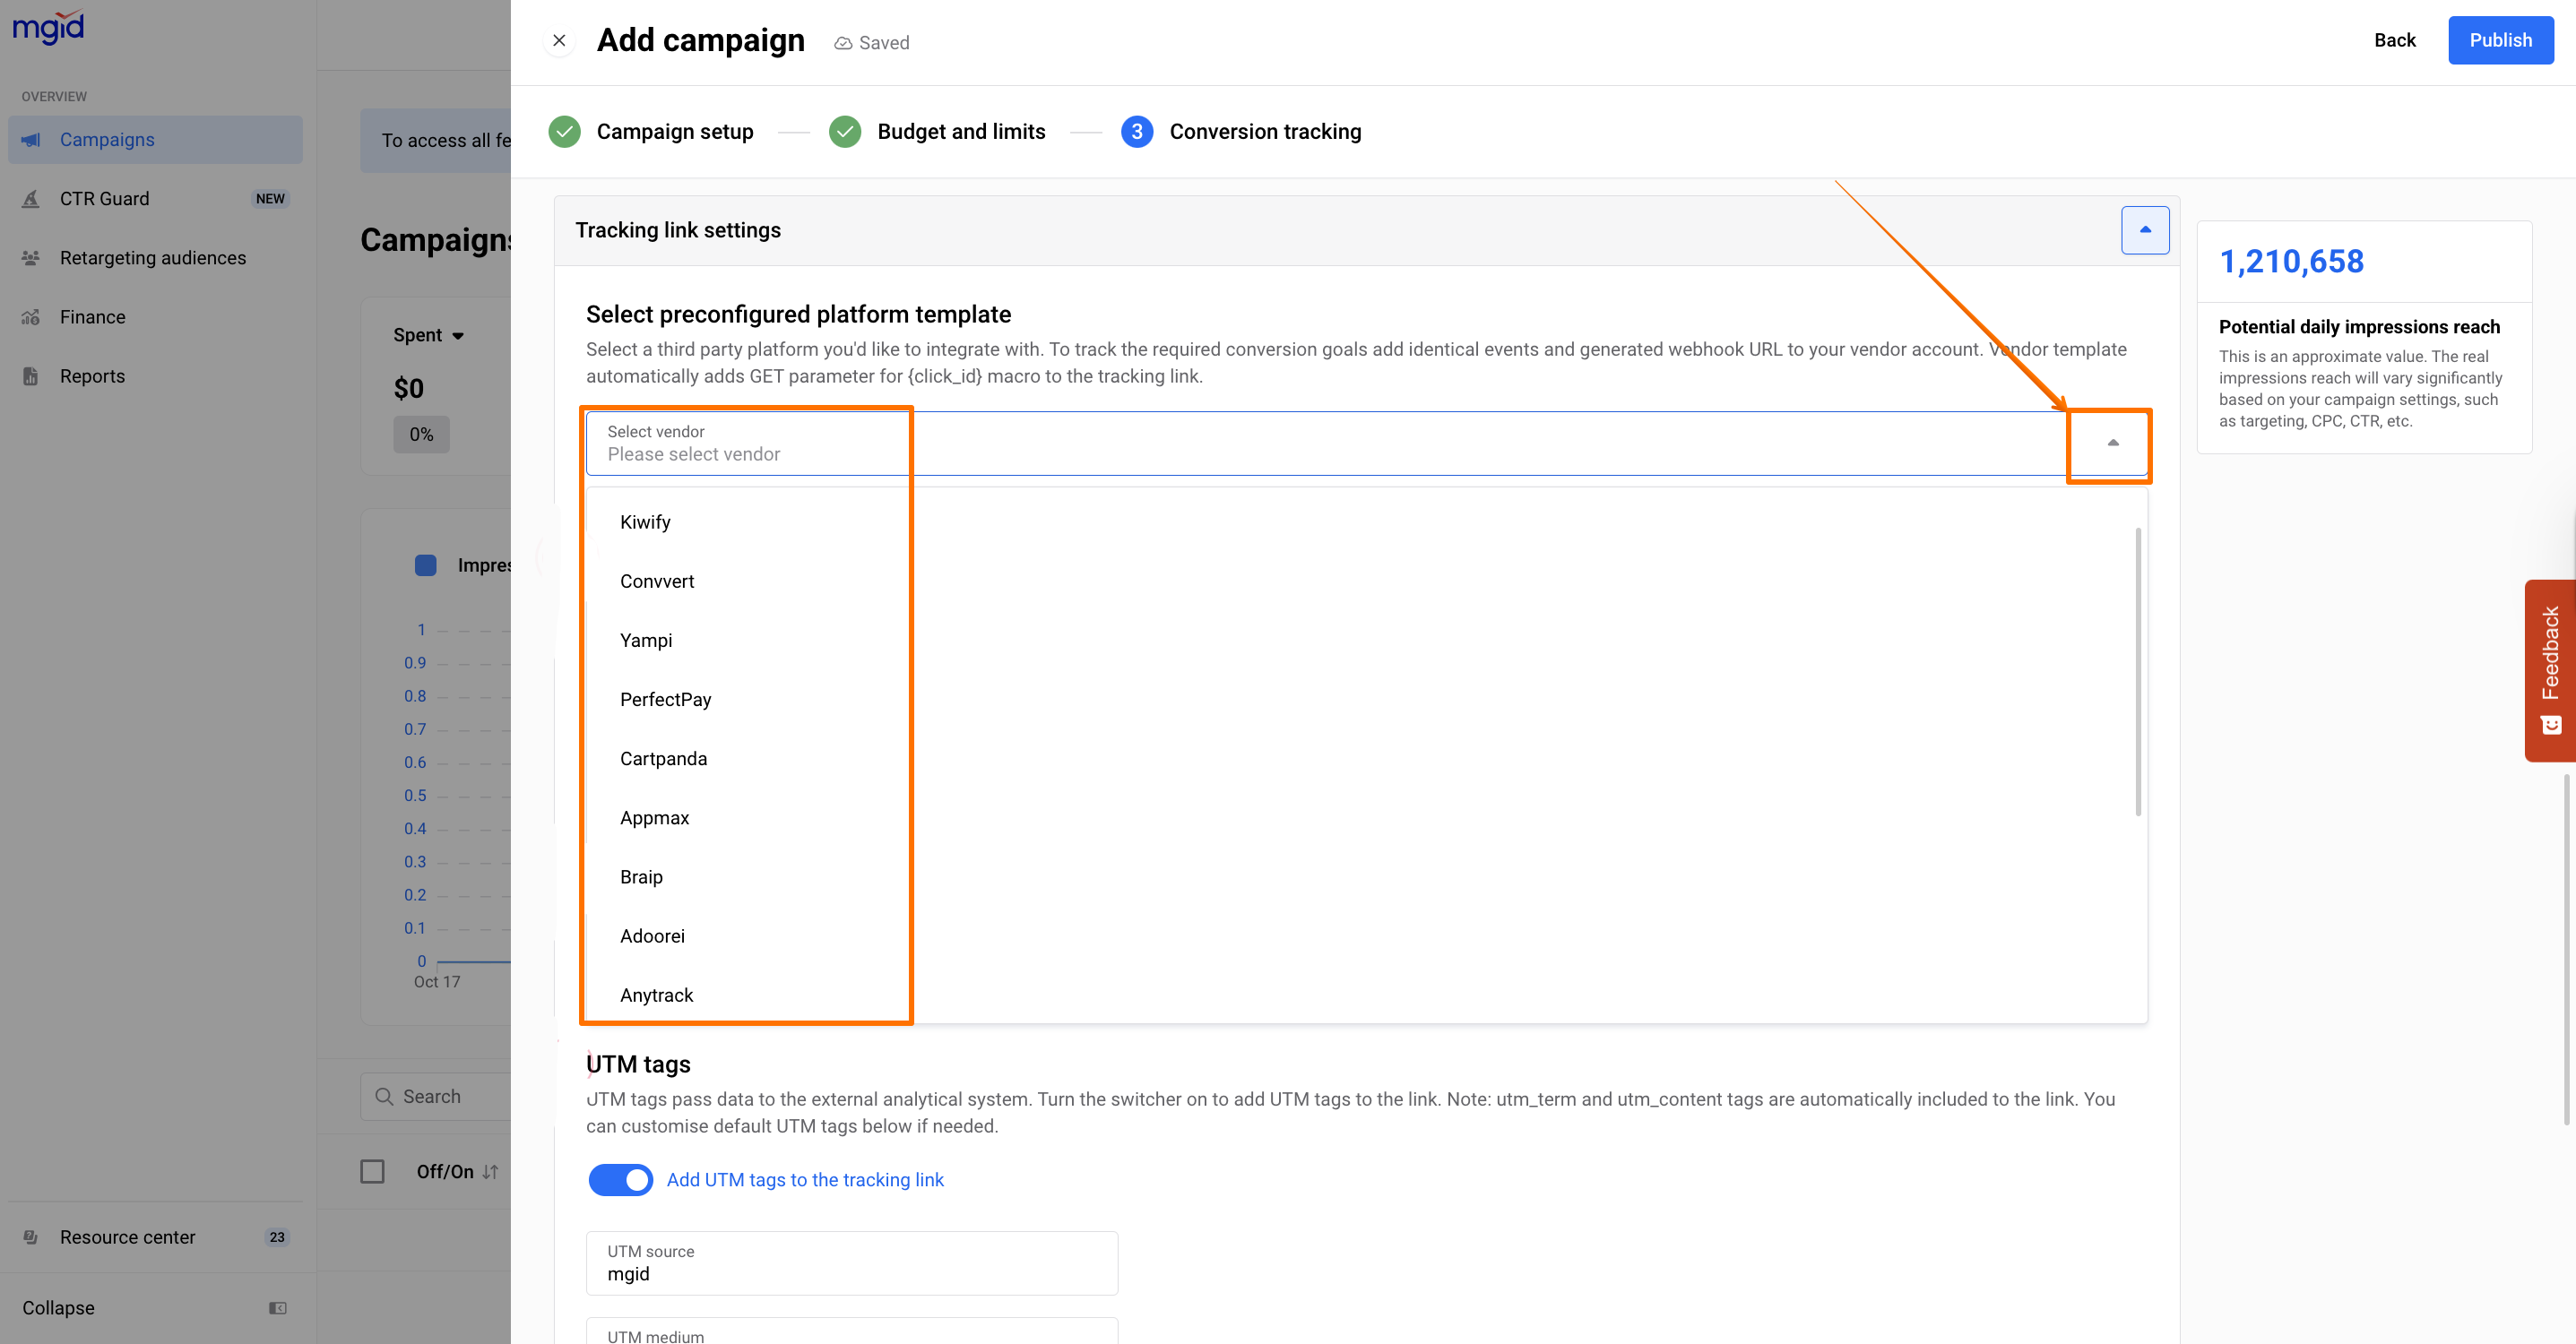2576x1344 pixels.
Task: Click the mgid logo
Action: tap(48, 26)
